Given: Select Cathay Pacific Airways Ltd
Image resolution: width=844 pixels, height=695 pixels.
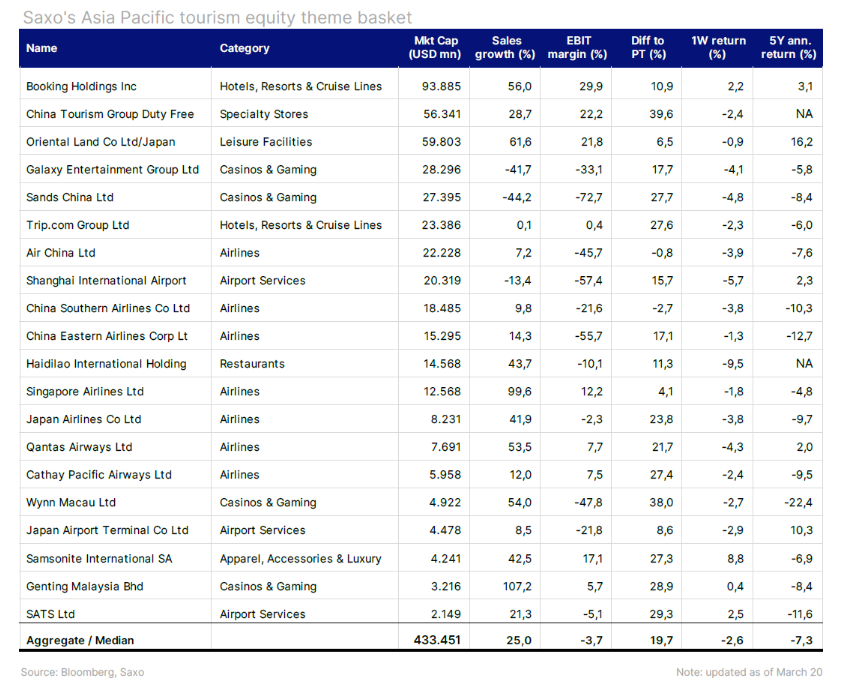Looking at the screenshot, I should (99, 475).
